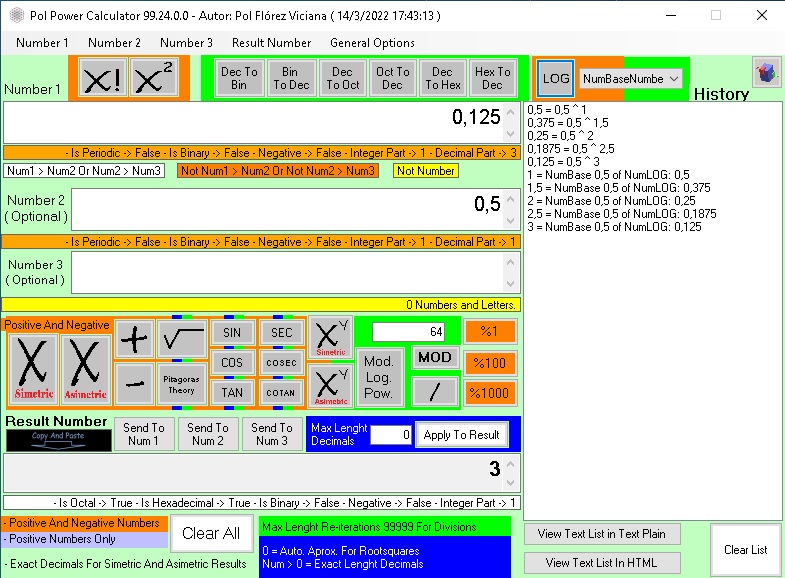Click the COTAN button
This screenshot has width=785, height=578.
(x=281, y=393)
